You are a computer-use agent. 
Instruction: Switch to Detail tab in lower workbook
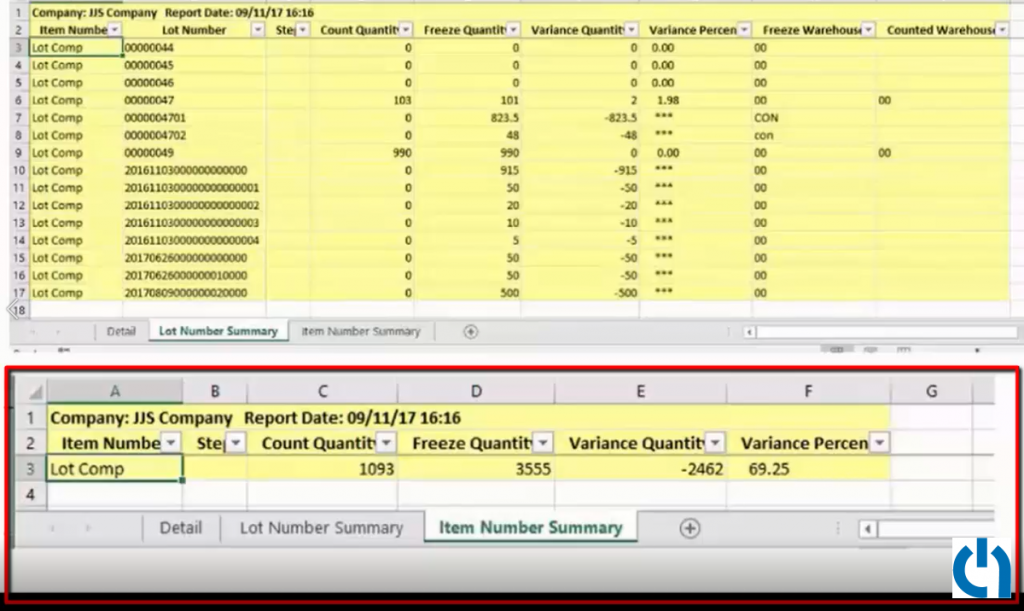pyautogui.click(x=181, y=527)
